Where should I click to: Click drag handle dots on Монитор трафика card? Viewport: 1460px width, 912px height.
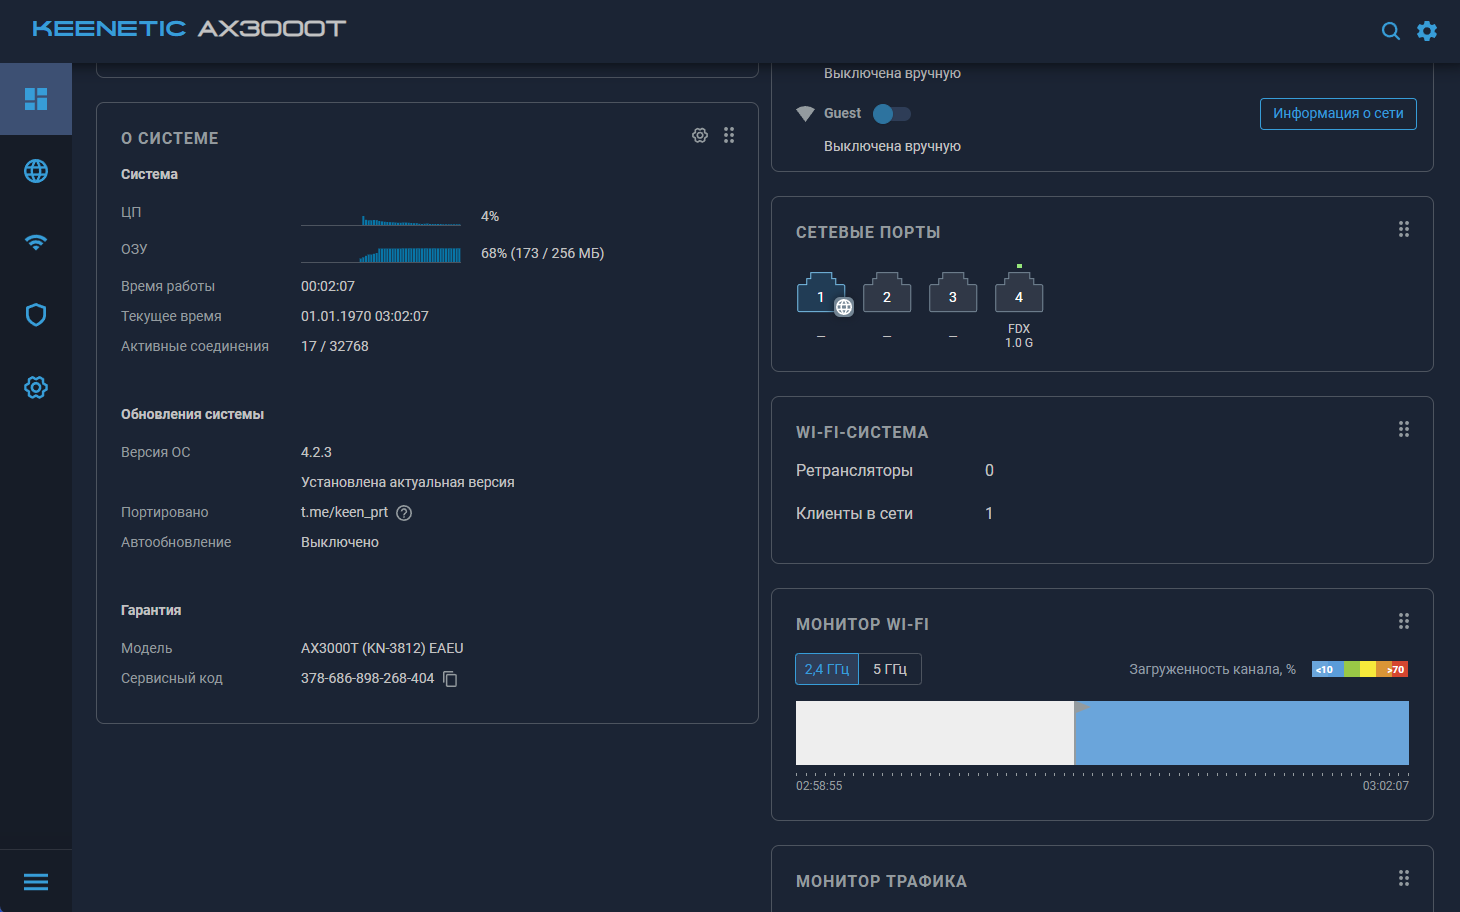[x=1404, y=878]
